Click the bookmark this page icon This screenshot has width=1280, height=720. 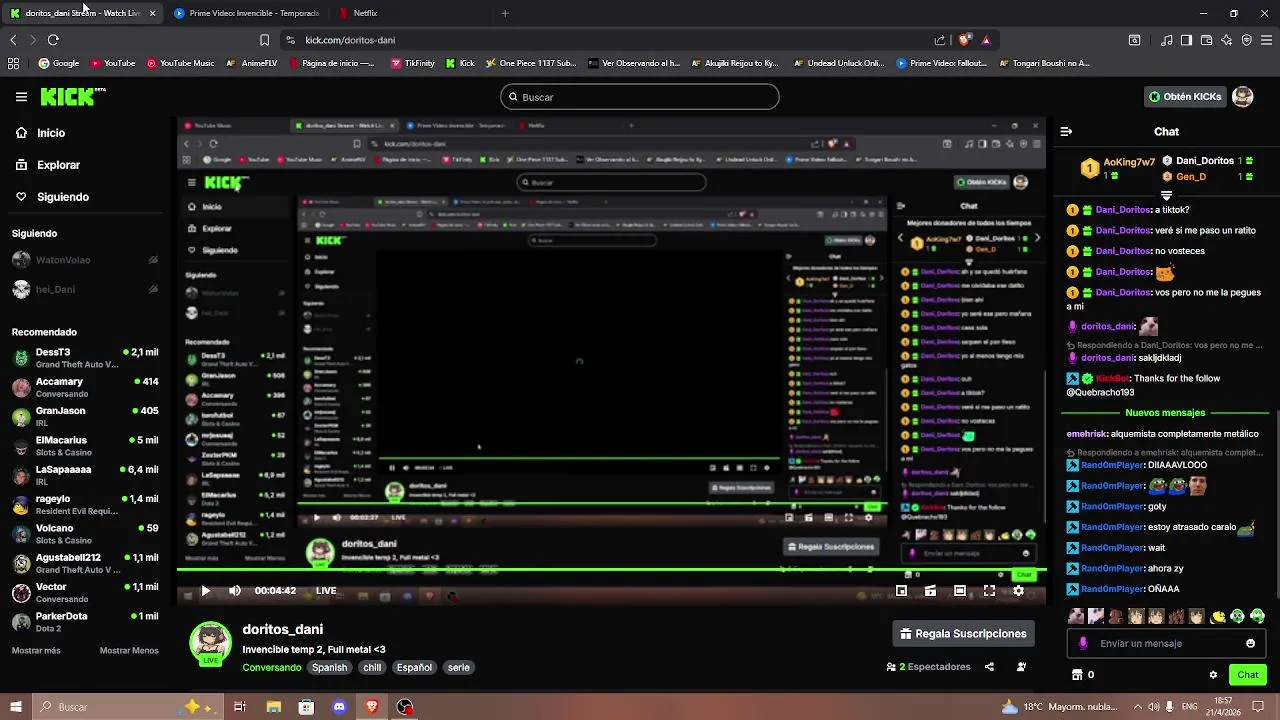coord(264,40)
